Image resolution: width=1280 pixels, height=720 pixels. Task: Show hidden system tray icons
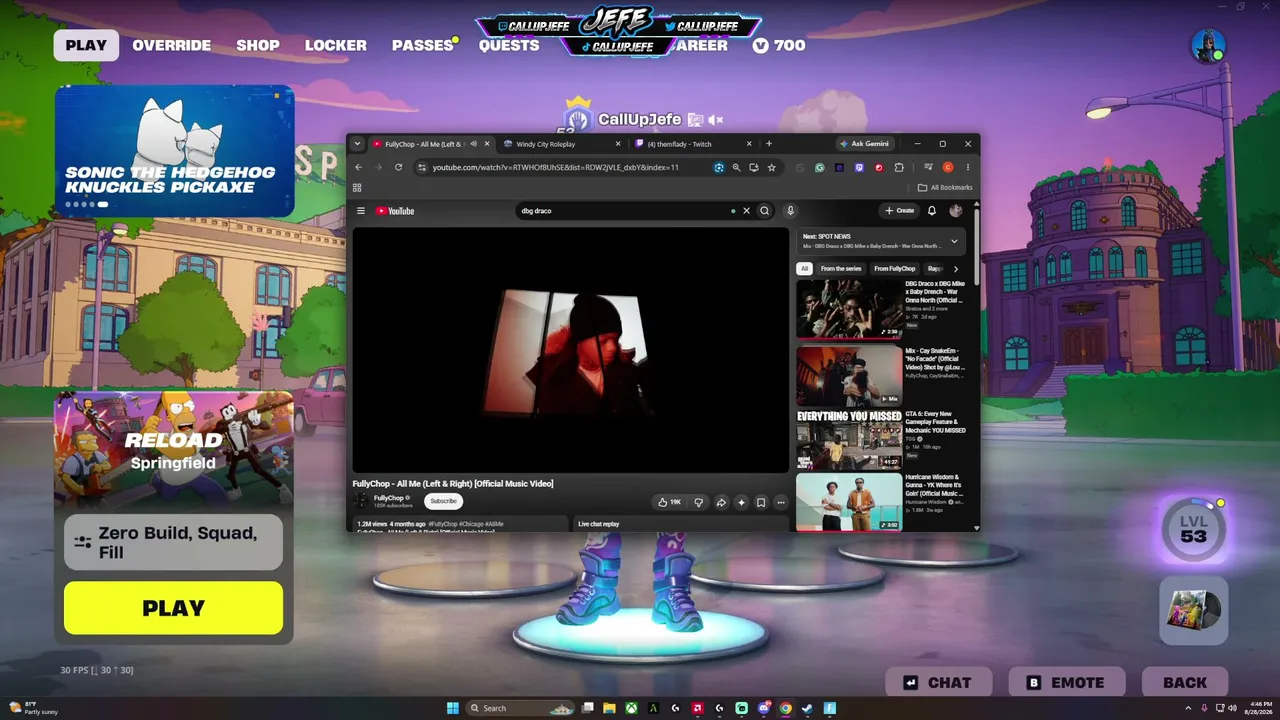pos(1188,708)
